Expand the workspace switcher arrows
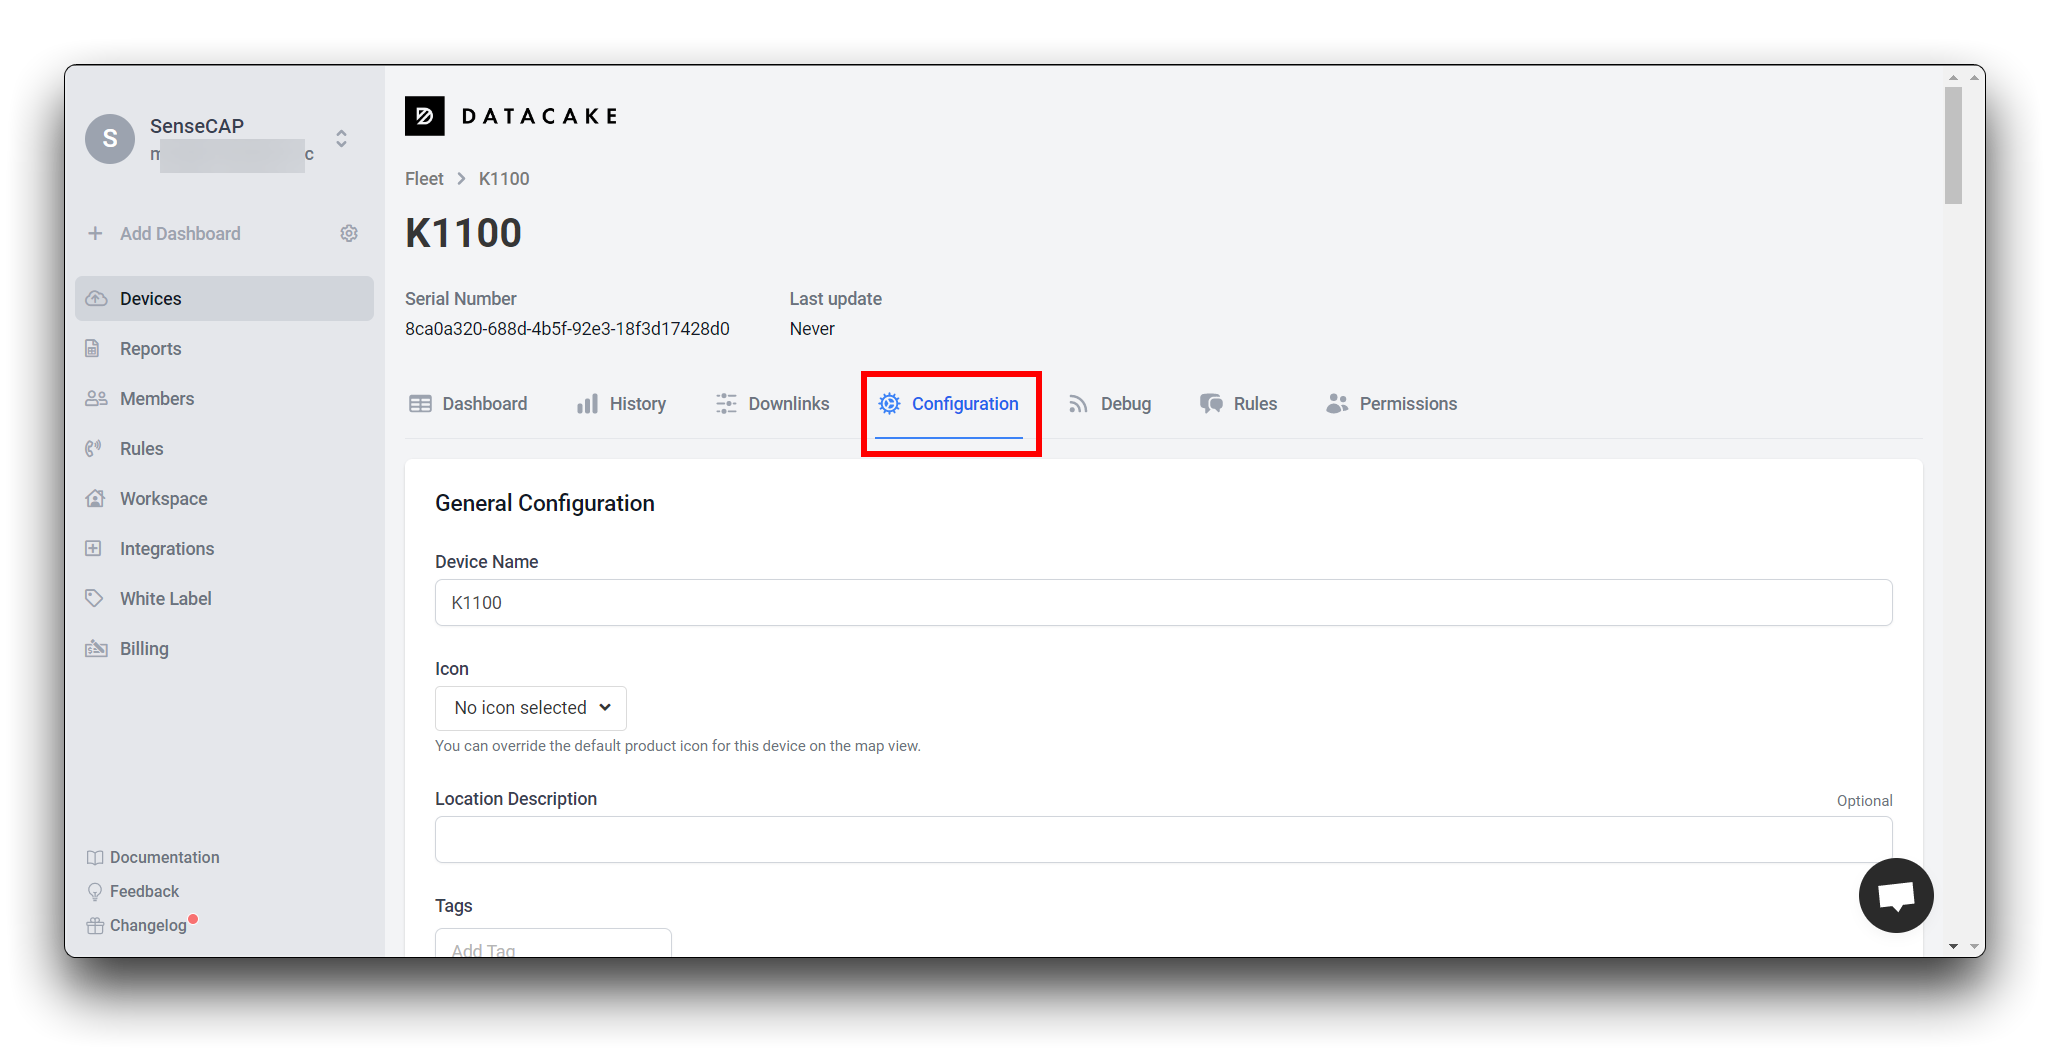The height and width of the screenshot is (1054, 2050). (x=341, y=138)
